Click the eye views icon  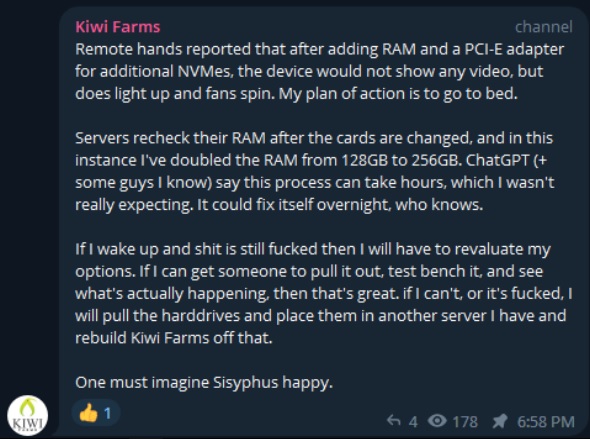click(437, 421)
